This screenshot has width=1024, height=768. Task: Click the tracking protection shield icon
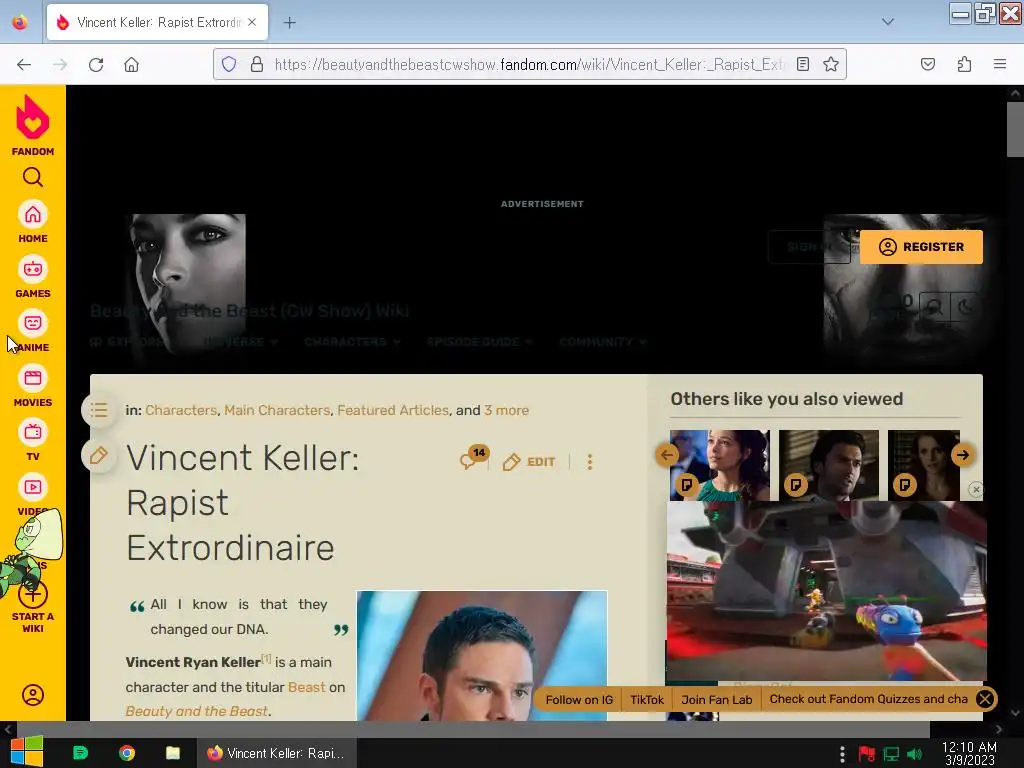(x=229, y=64)
